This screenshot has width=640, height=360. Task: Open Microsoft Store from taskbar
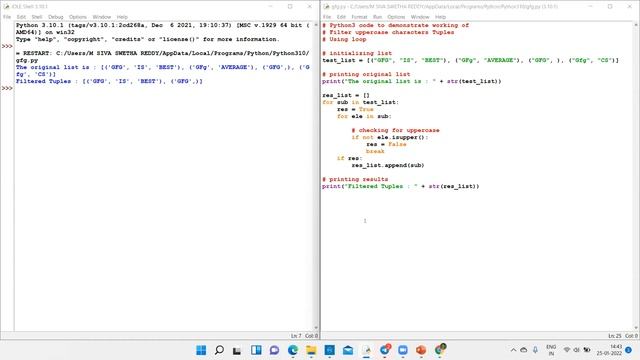[x=329, y=350]
